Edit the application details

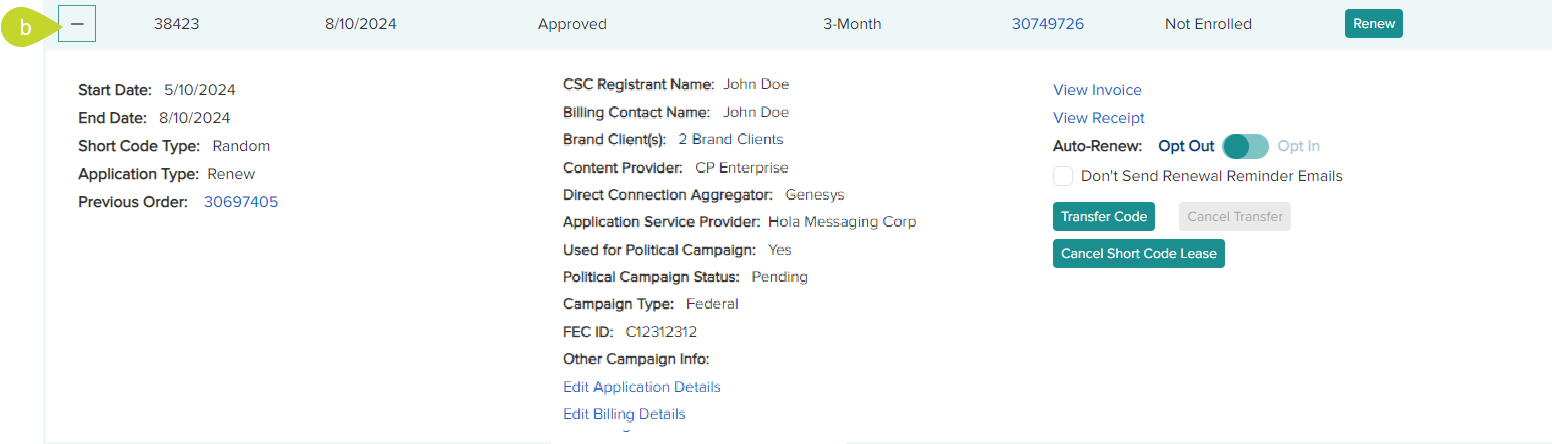point(641,387)
